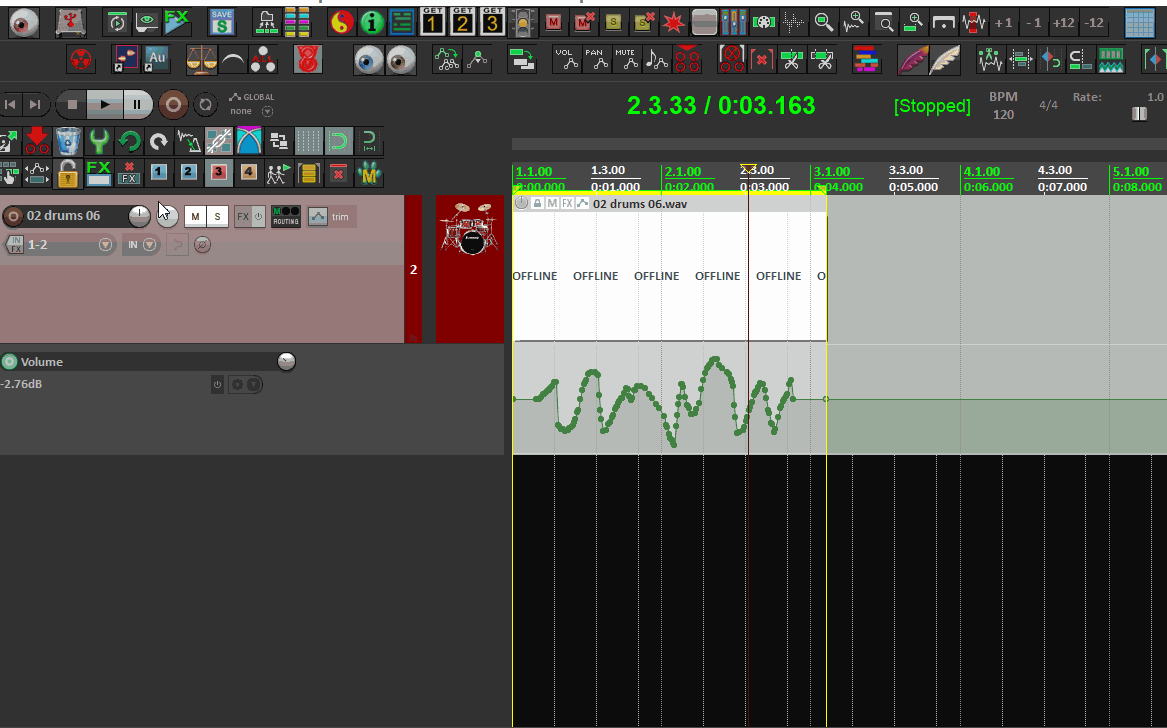Click the white feather icon
Image resolution: width=1167 pixels, height=728 pixels.
click(944, 60)
